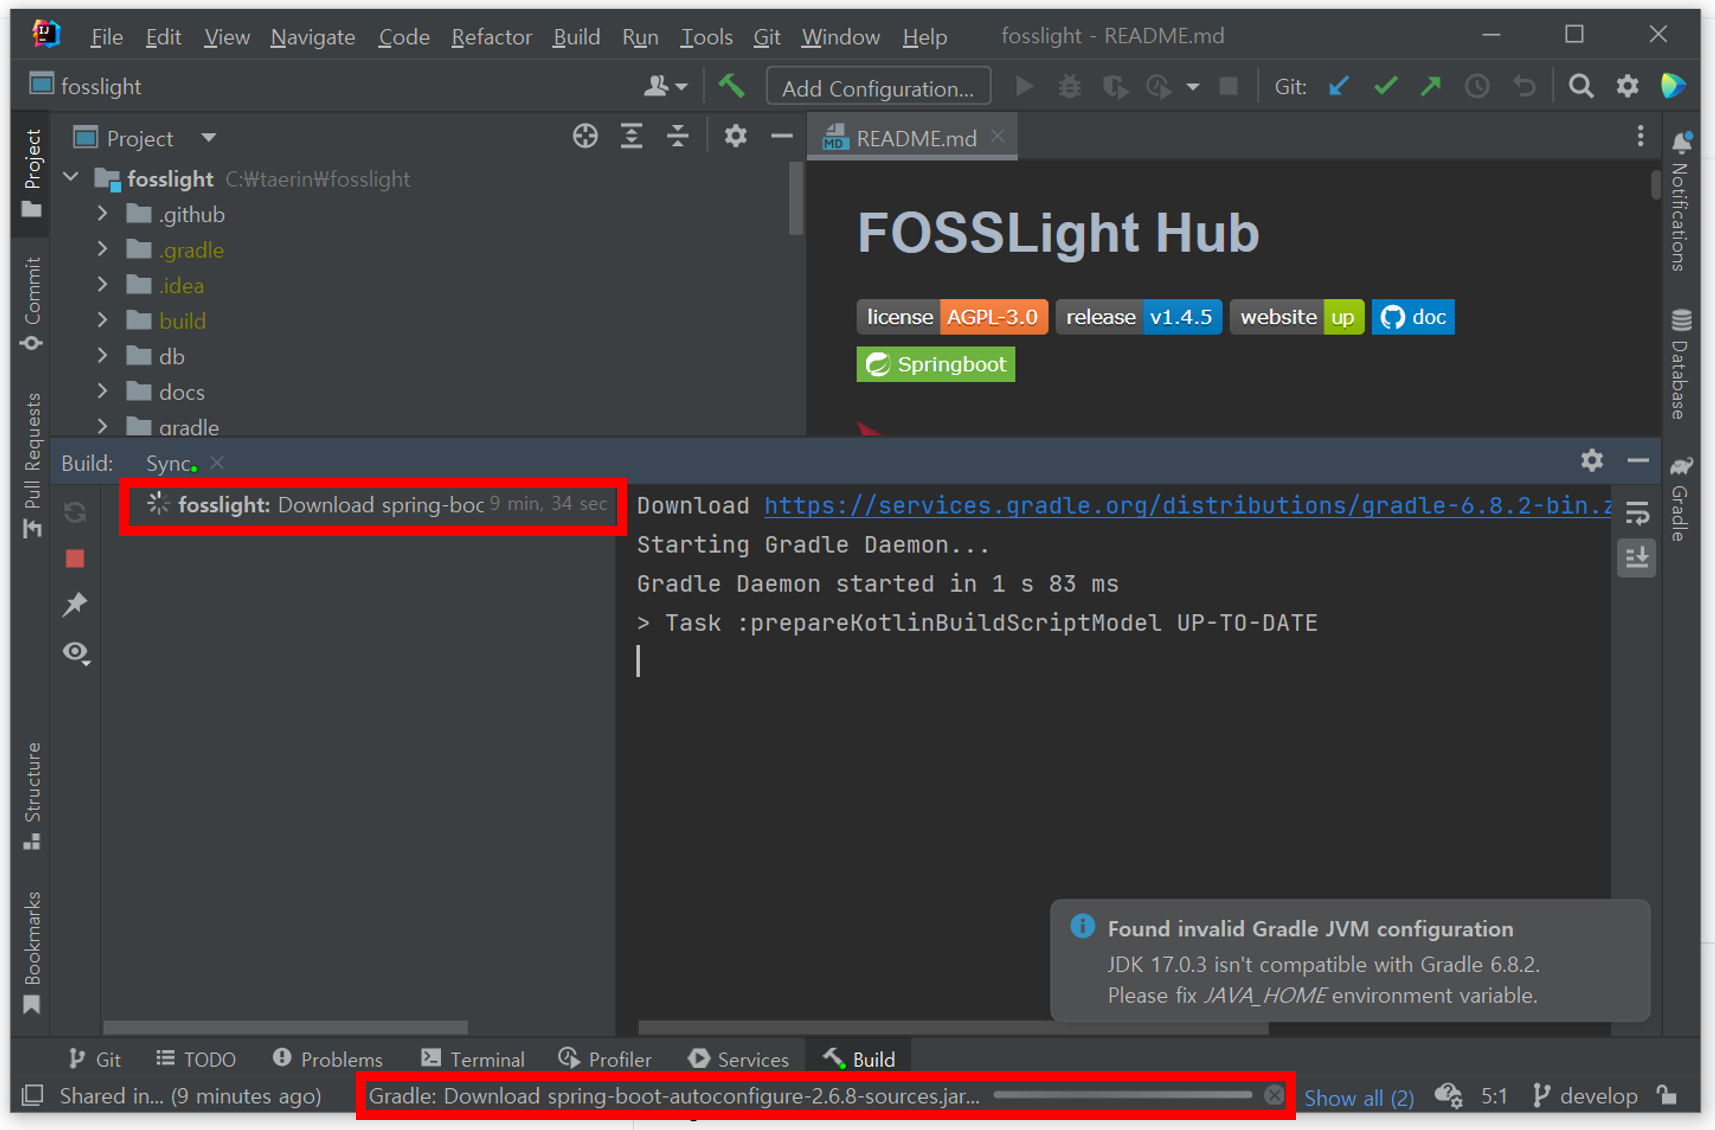Toggle the Commit side panel
Screen dimensions: 1715x1130
(32, 304)
